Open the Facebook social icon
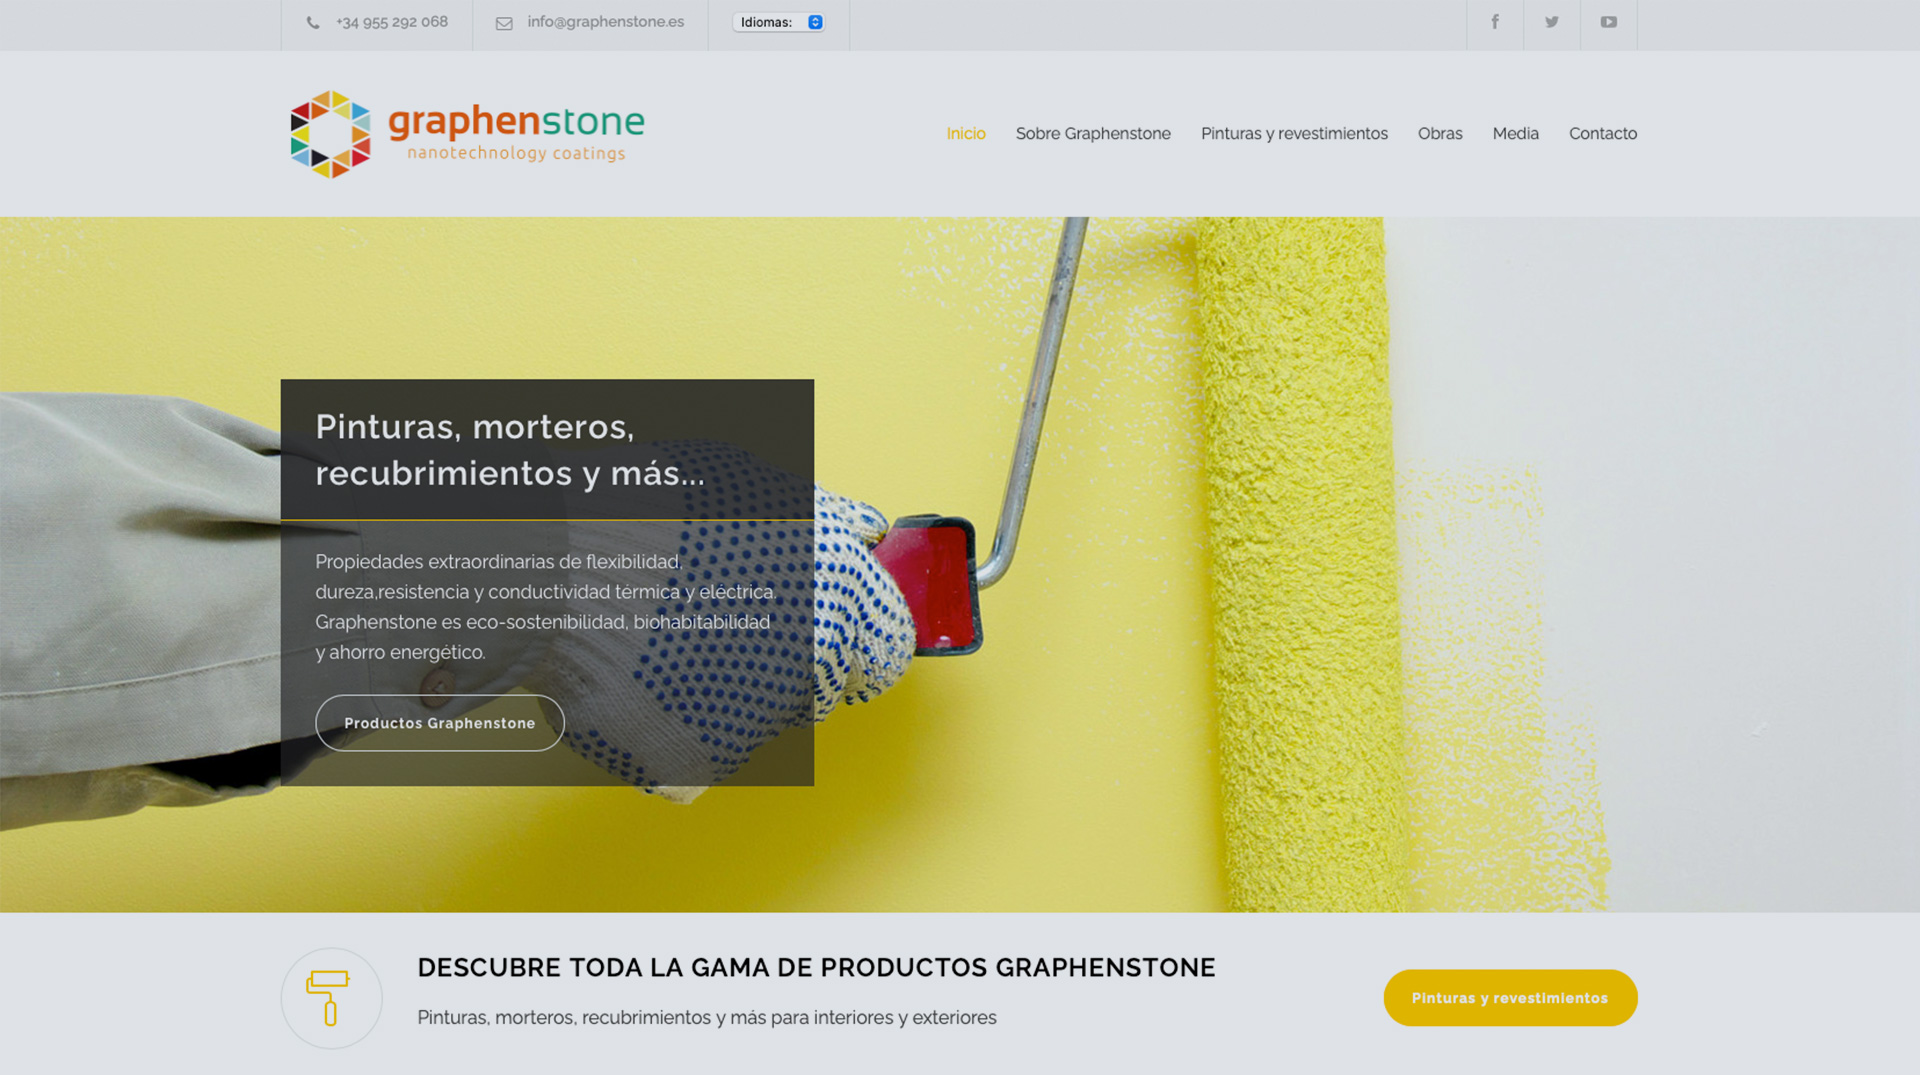 (x=1495, y=22)
